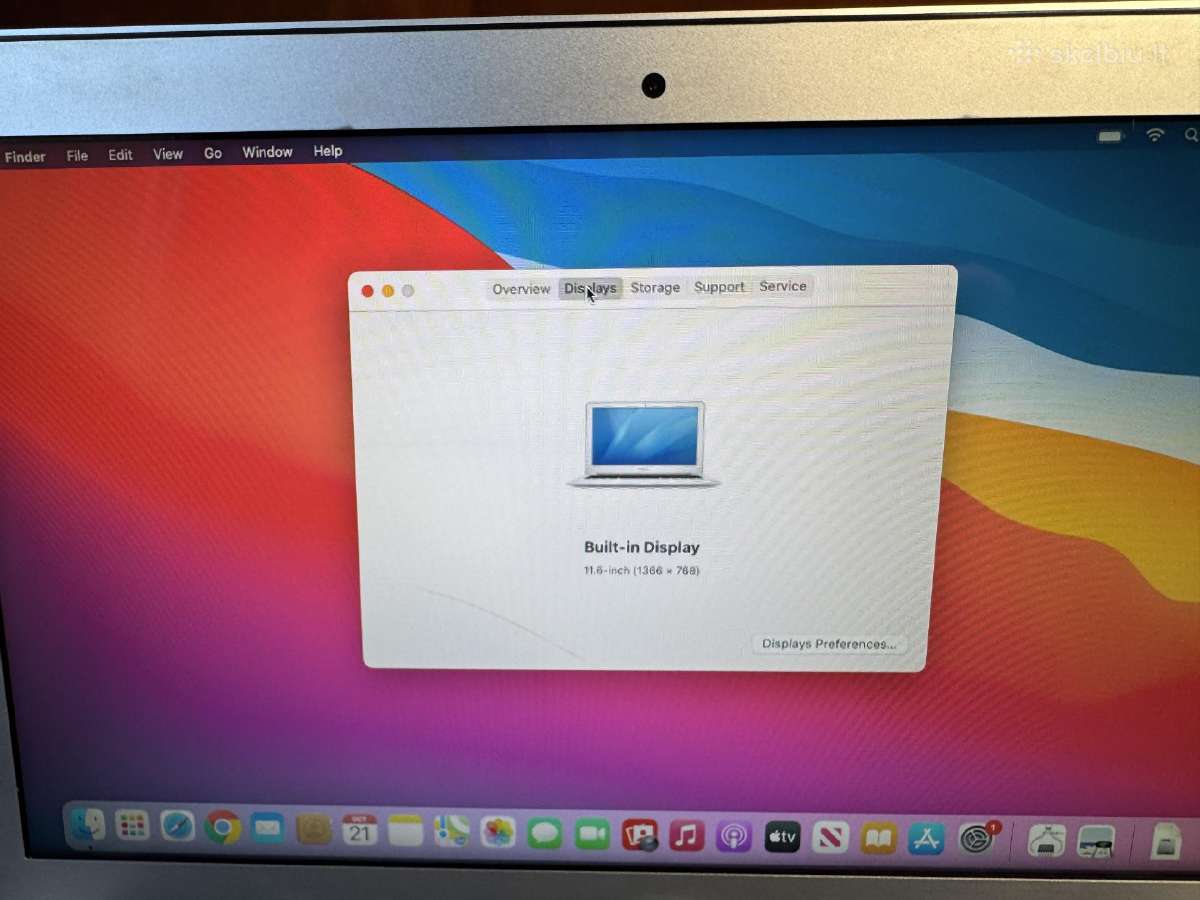This screenshot has height=900, width=1200.
Task: Open the Support tab
Action: coord(719,287)
